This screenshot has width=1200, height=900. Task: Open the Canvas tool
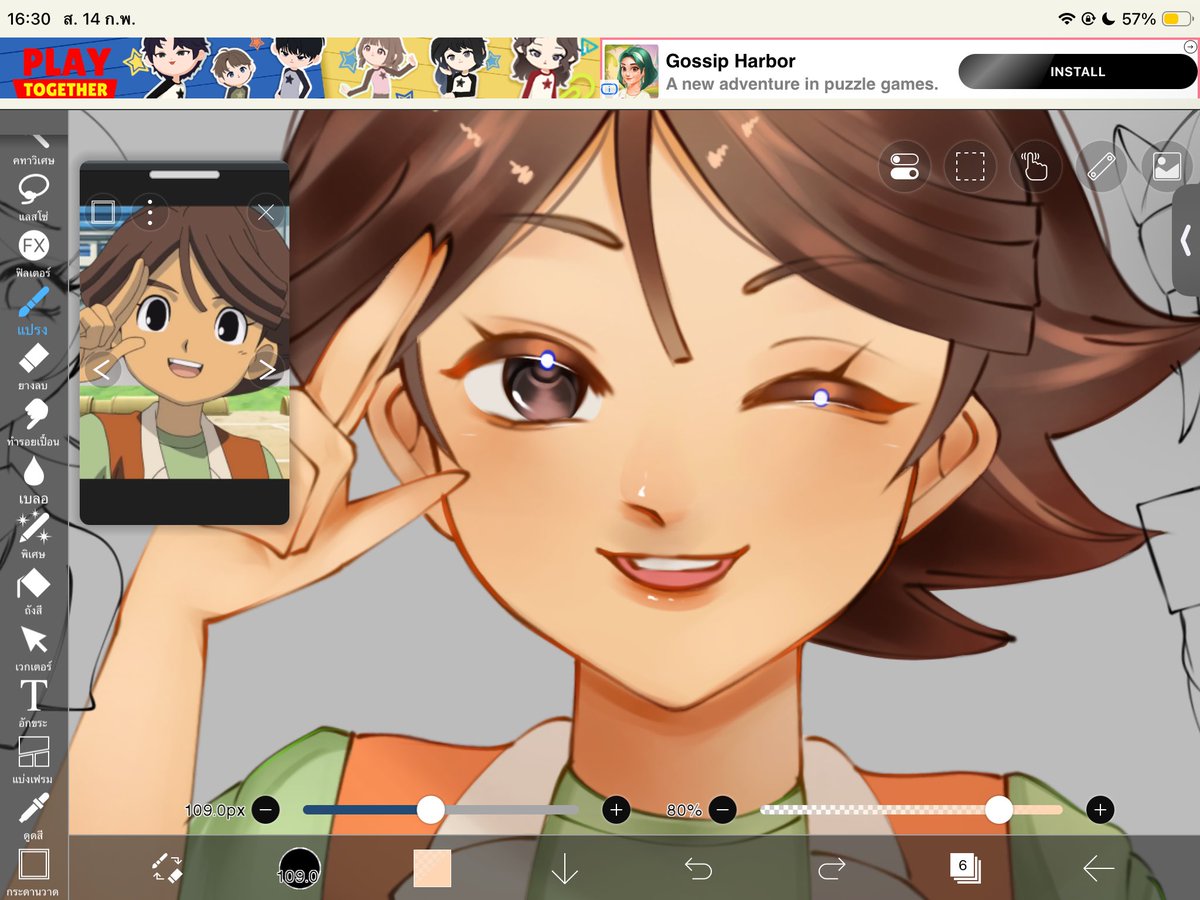(x=33, y=871)
